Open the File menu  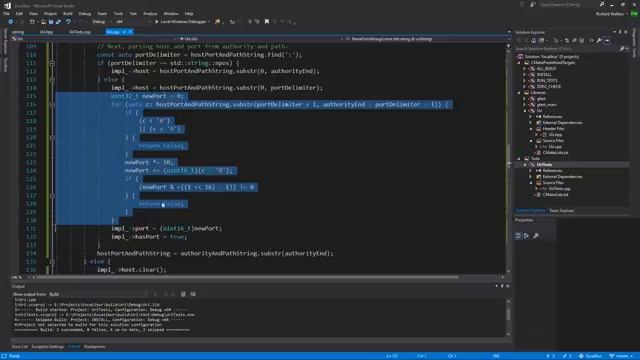(x=6, y=13)
